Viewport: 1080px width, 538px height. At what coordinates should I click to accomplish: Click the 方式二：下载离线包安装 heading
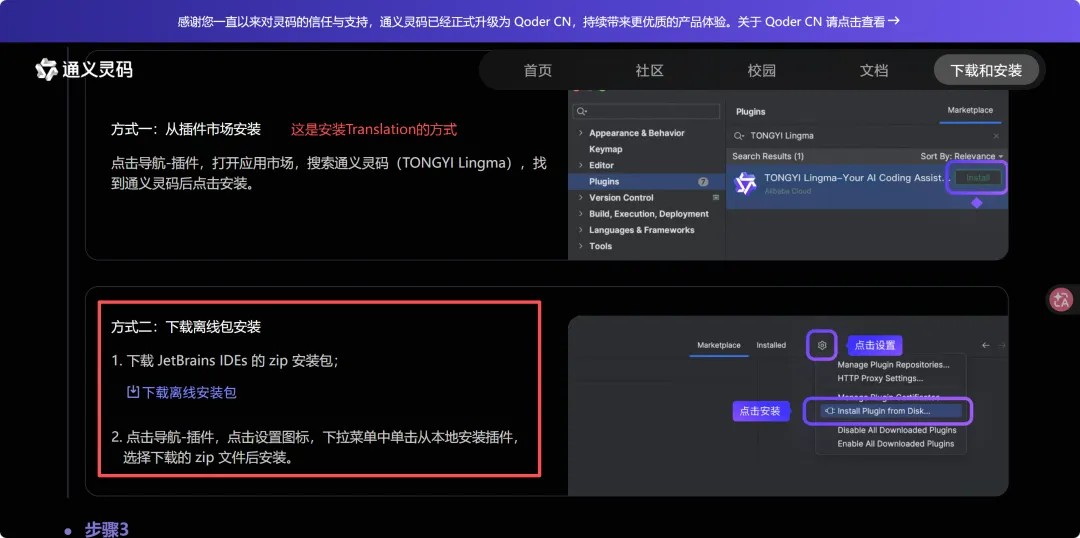tap(186, 327)
